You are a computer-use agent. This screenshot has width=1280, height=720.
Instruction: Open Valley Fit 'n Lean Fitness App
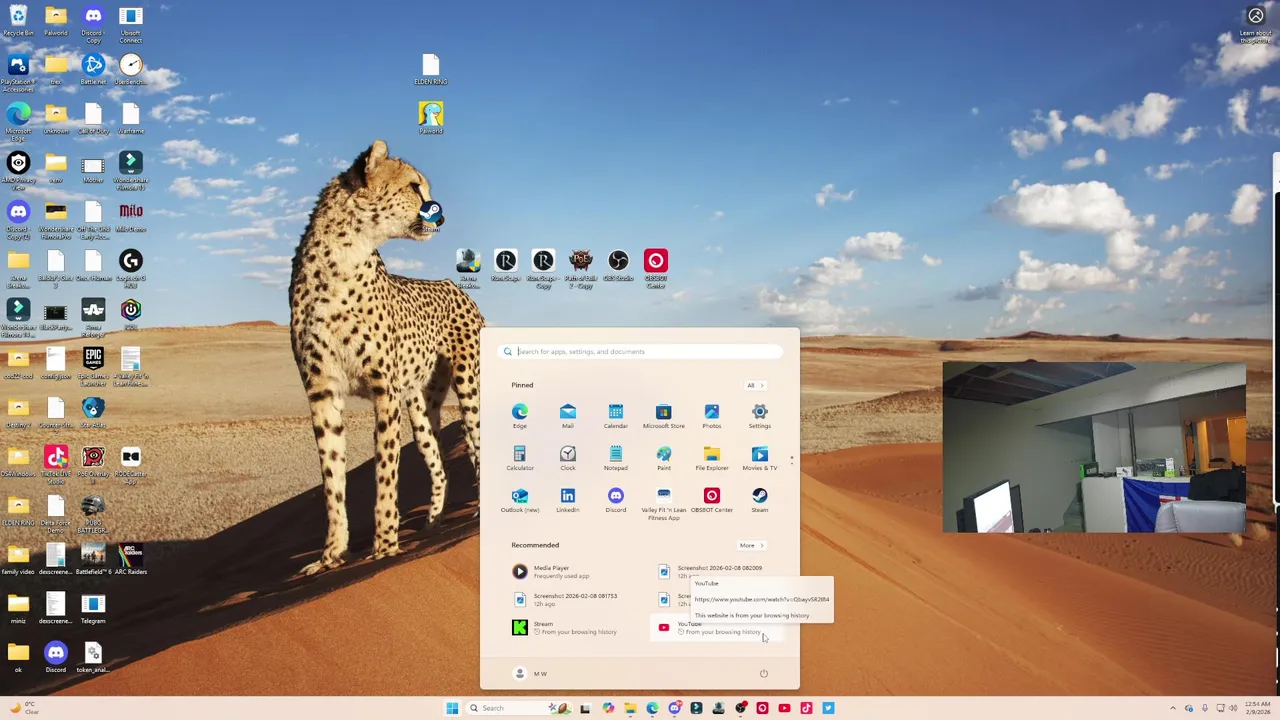(664, 504)
